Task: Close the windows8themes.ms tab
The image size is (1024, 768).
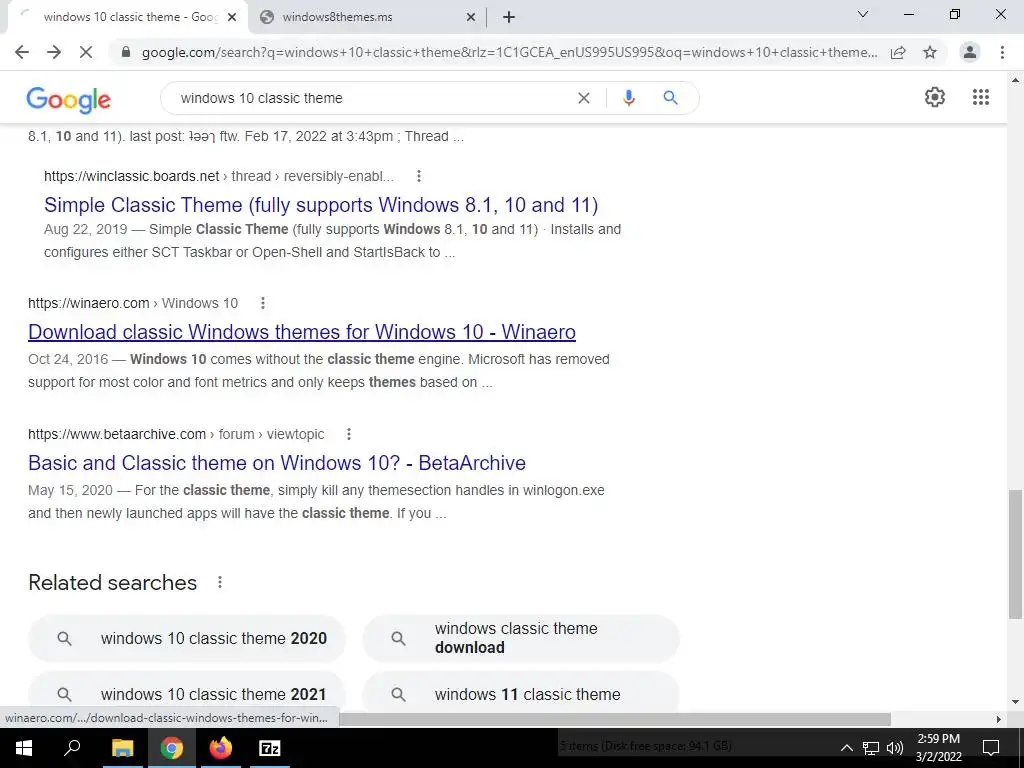Action: (470, 18)
